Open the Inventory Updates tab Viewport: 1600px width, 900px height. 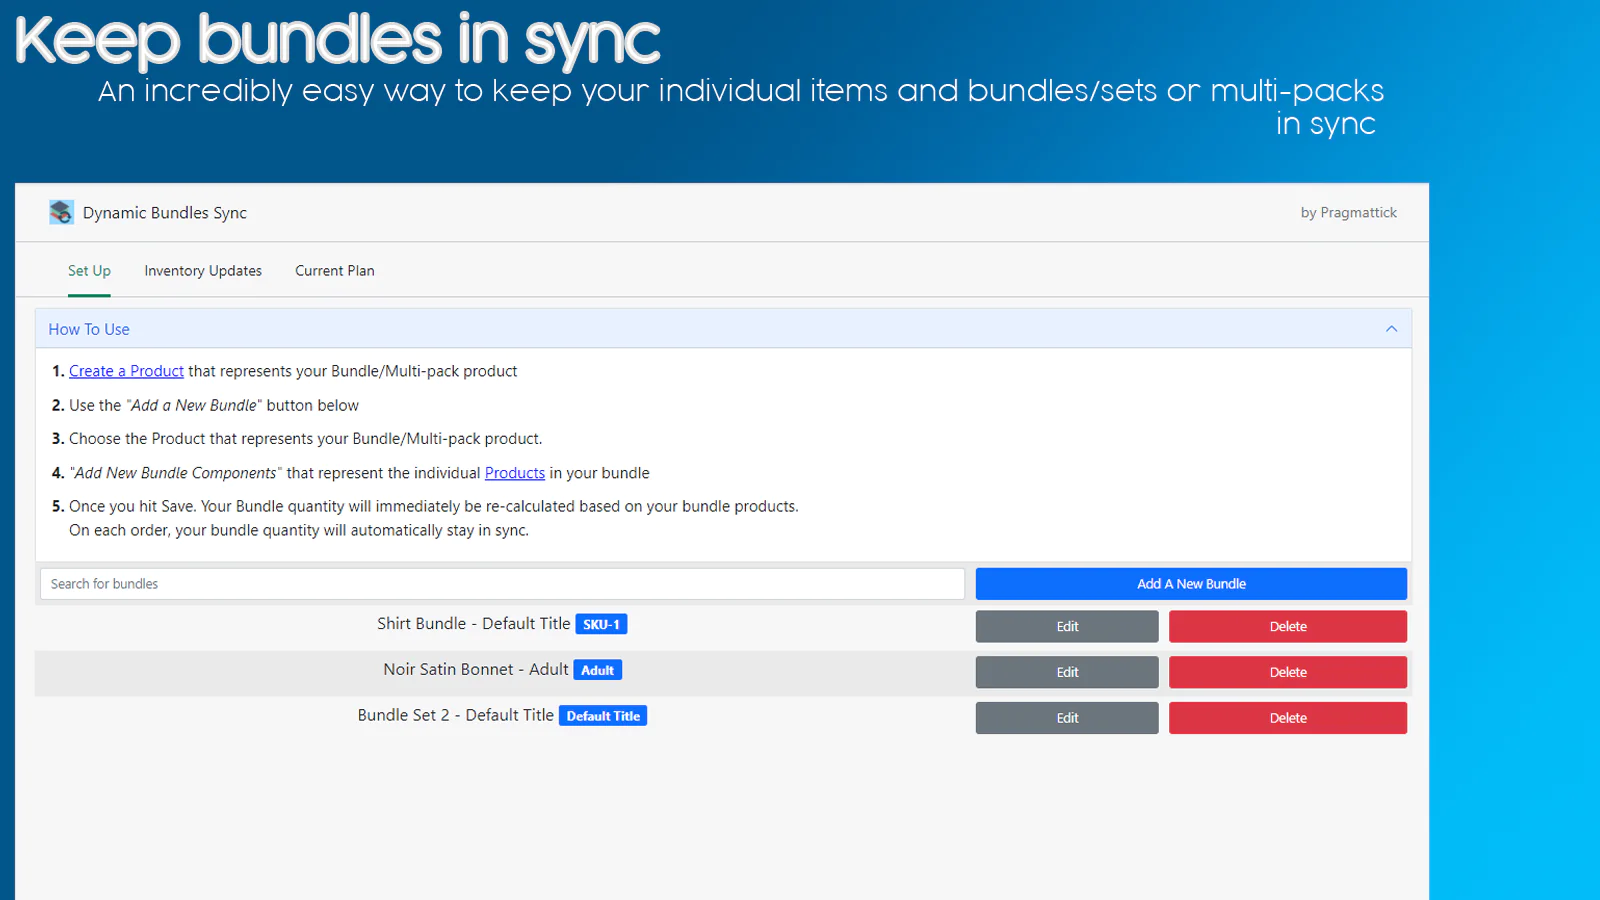[203, 271]
